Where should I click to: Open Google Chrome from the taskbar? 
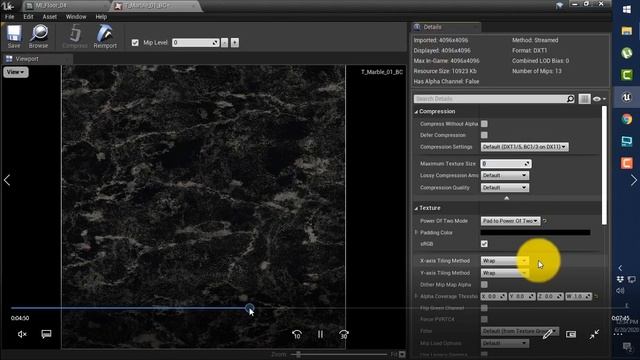(627, 119)
